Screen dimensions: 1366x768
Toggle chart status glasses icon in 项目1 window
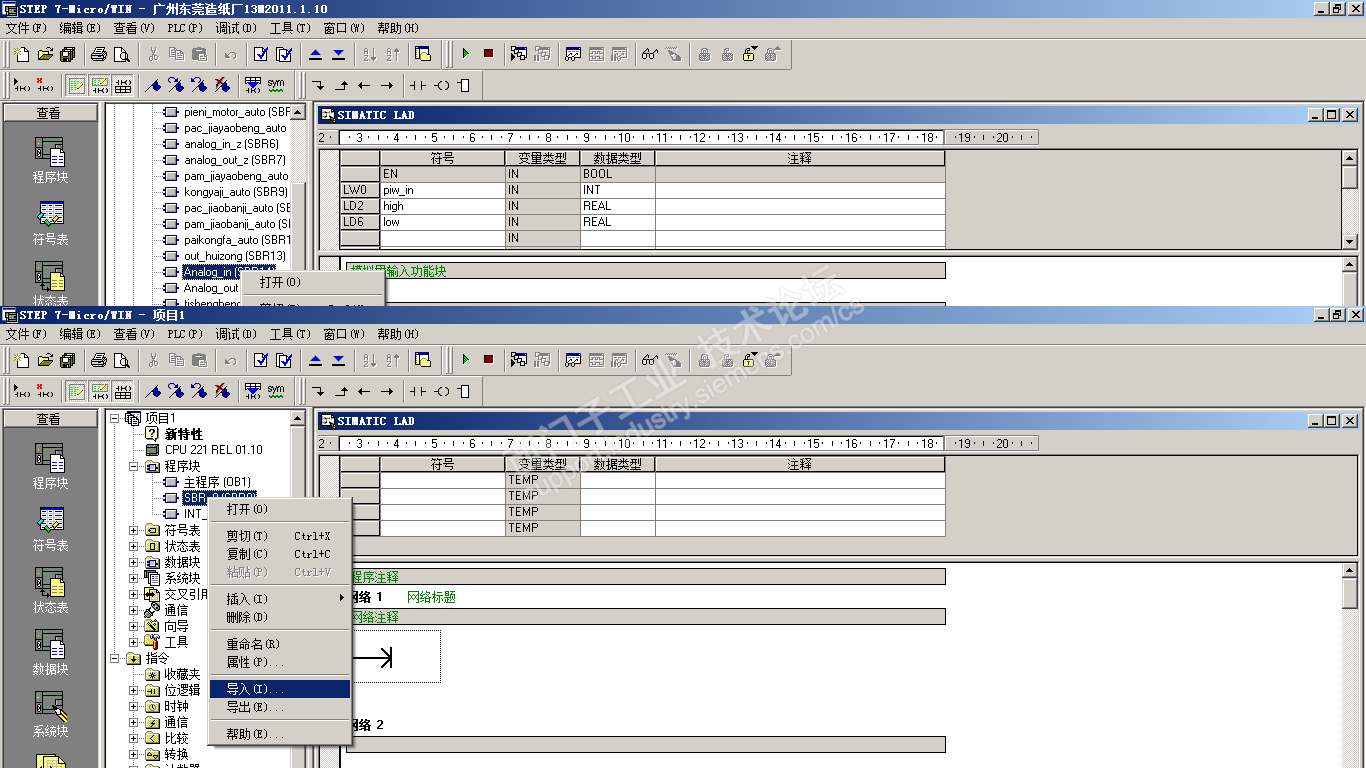click(650, 360)
